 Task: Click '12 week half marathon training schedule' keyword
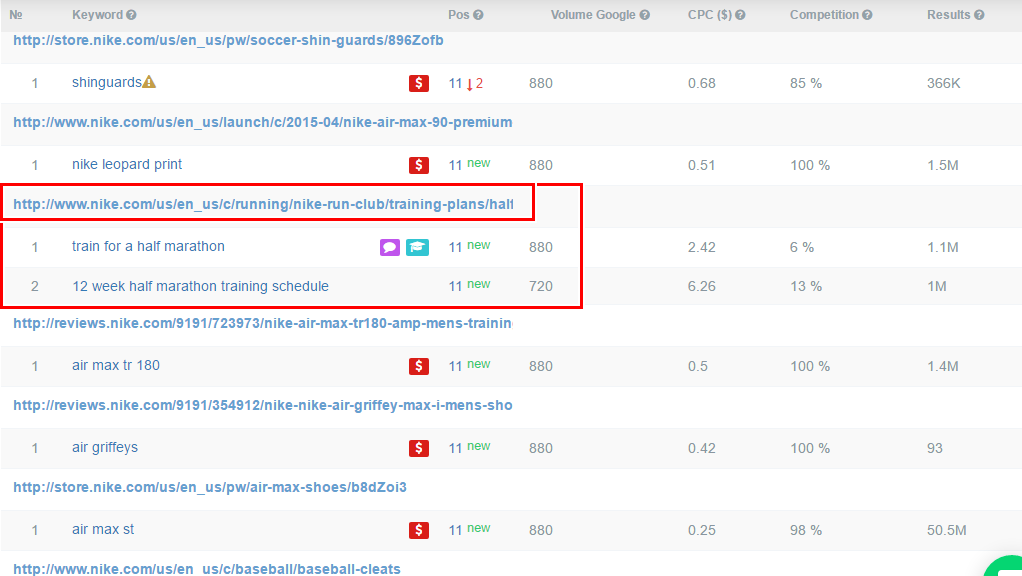(x=200, y=287)
